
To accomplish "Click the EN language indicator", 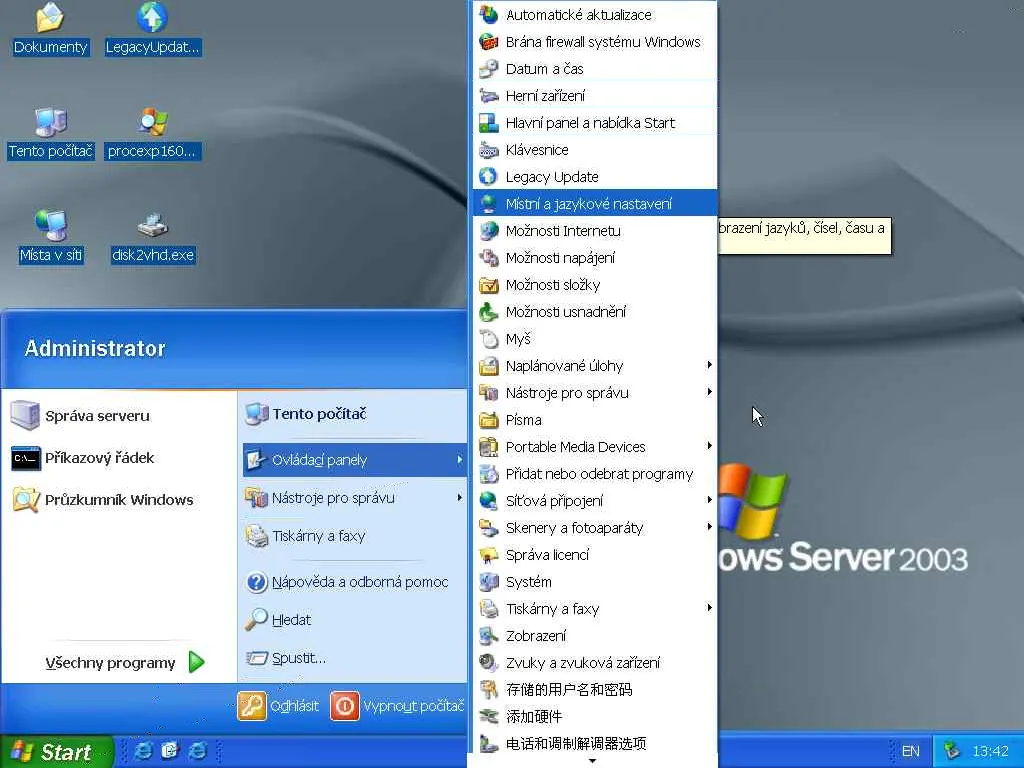I will (x=910, y=751).
